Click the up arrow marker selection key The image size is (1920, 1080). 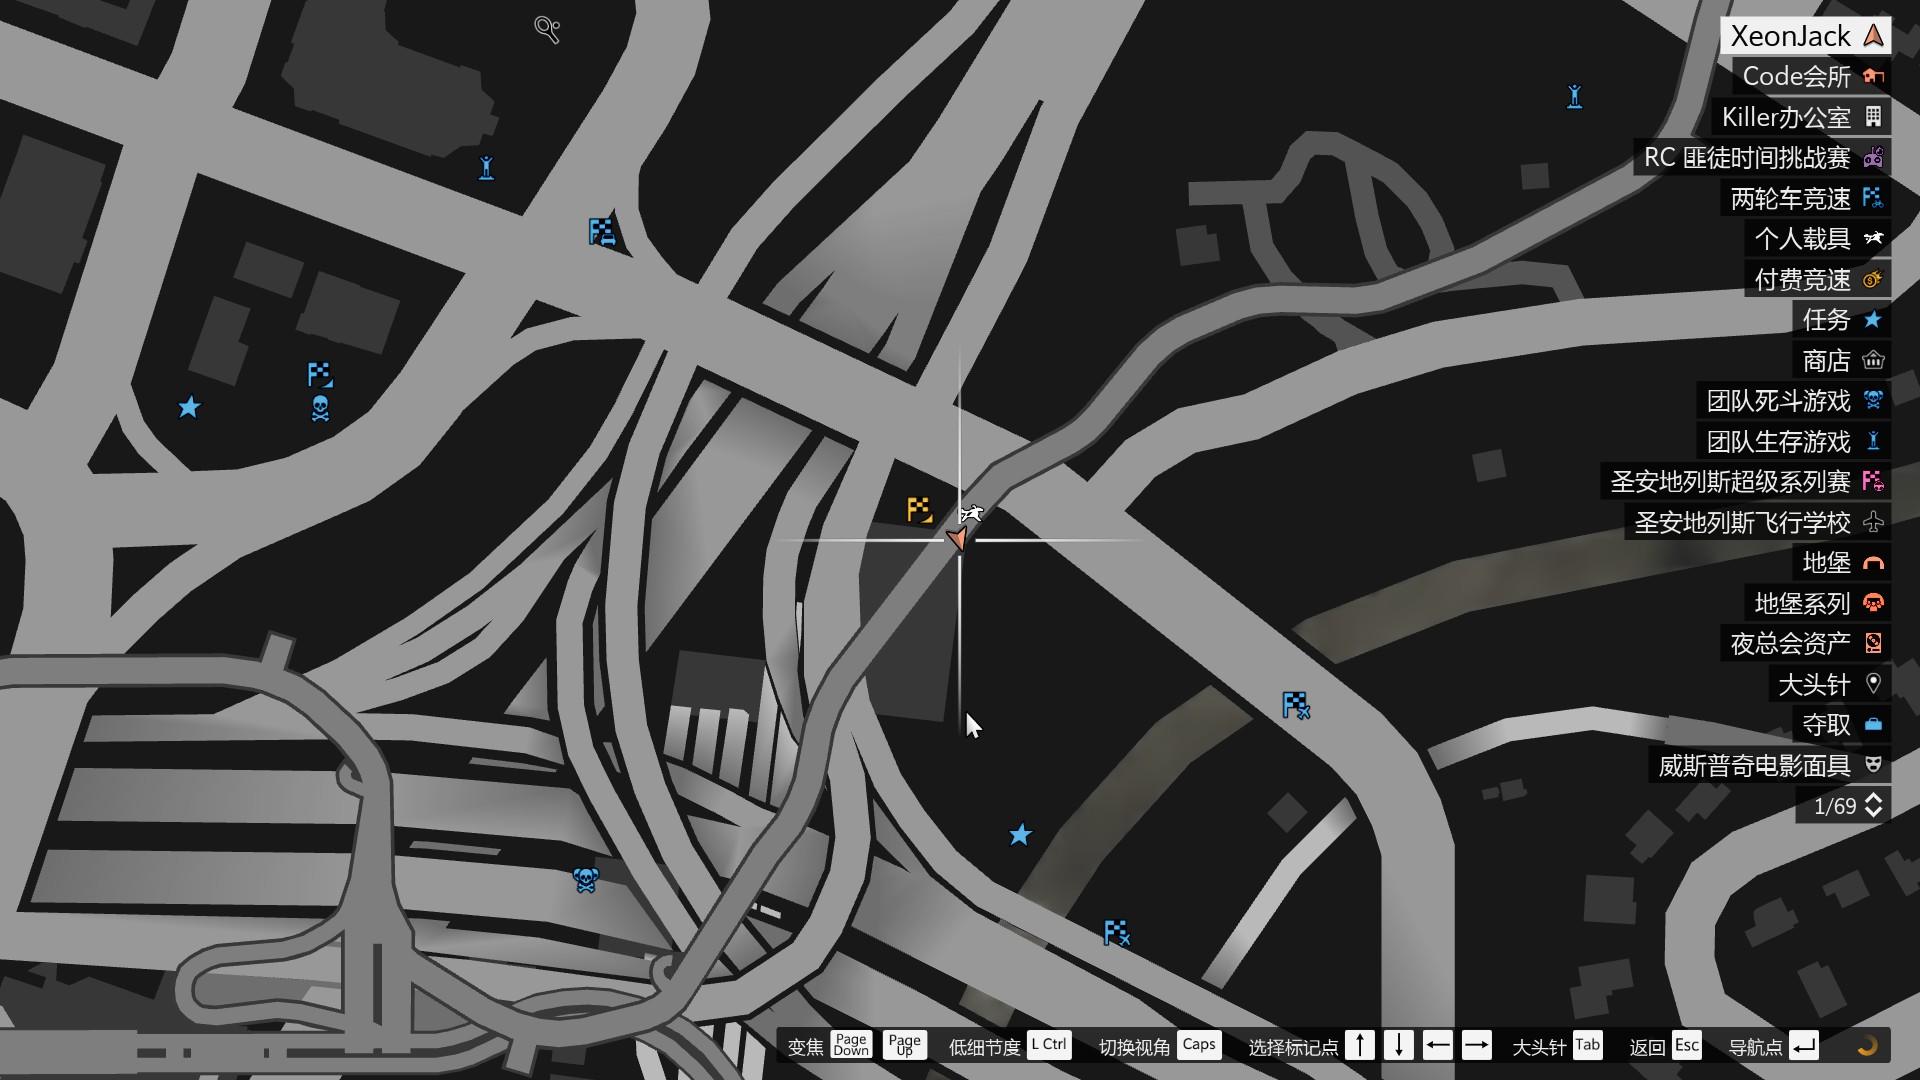coord(1360,1046)
